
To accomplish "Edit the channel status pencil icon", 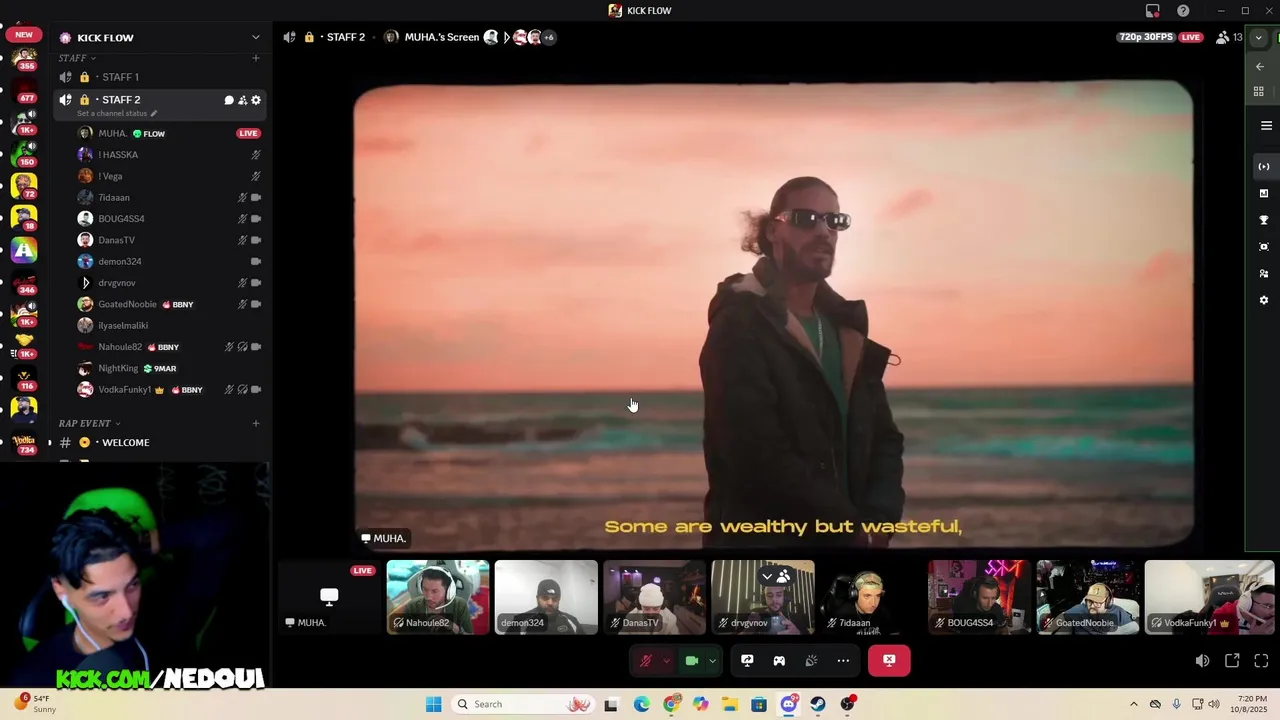I will click(x=154, y=113).
